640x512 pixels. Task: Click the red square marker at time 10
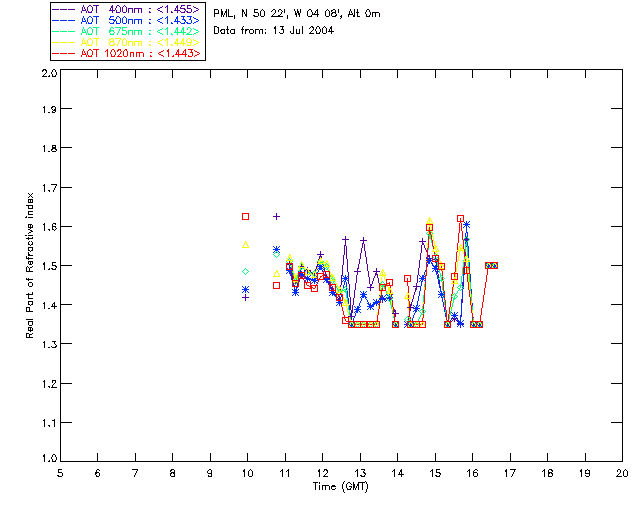(246, 216)
